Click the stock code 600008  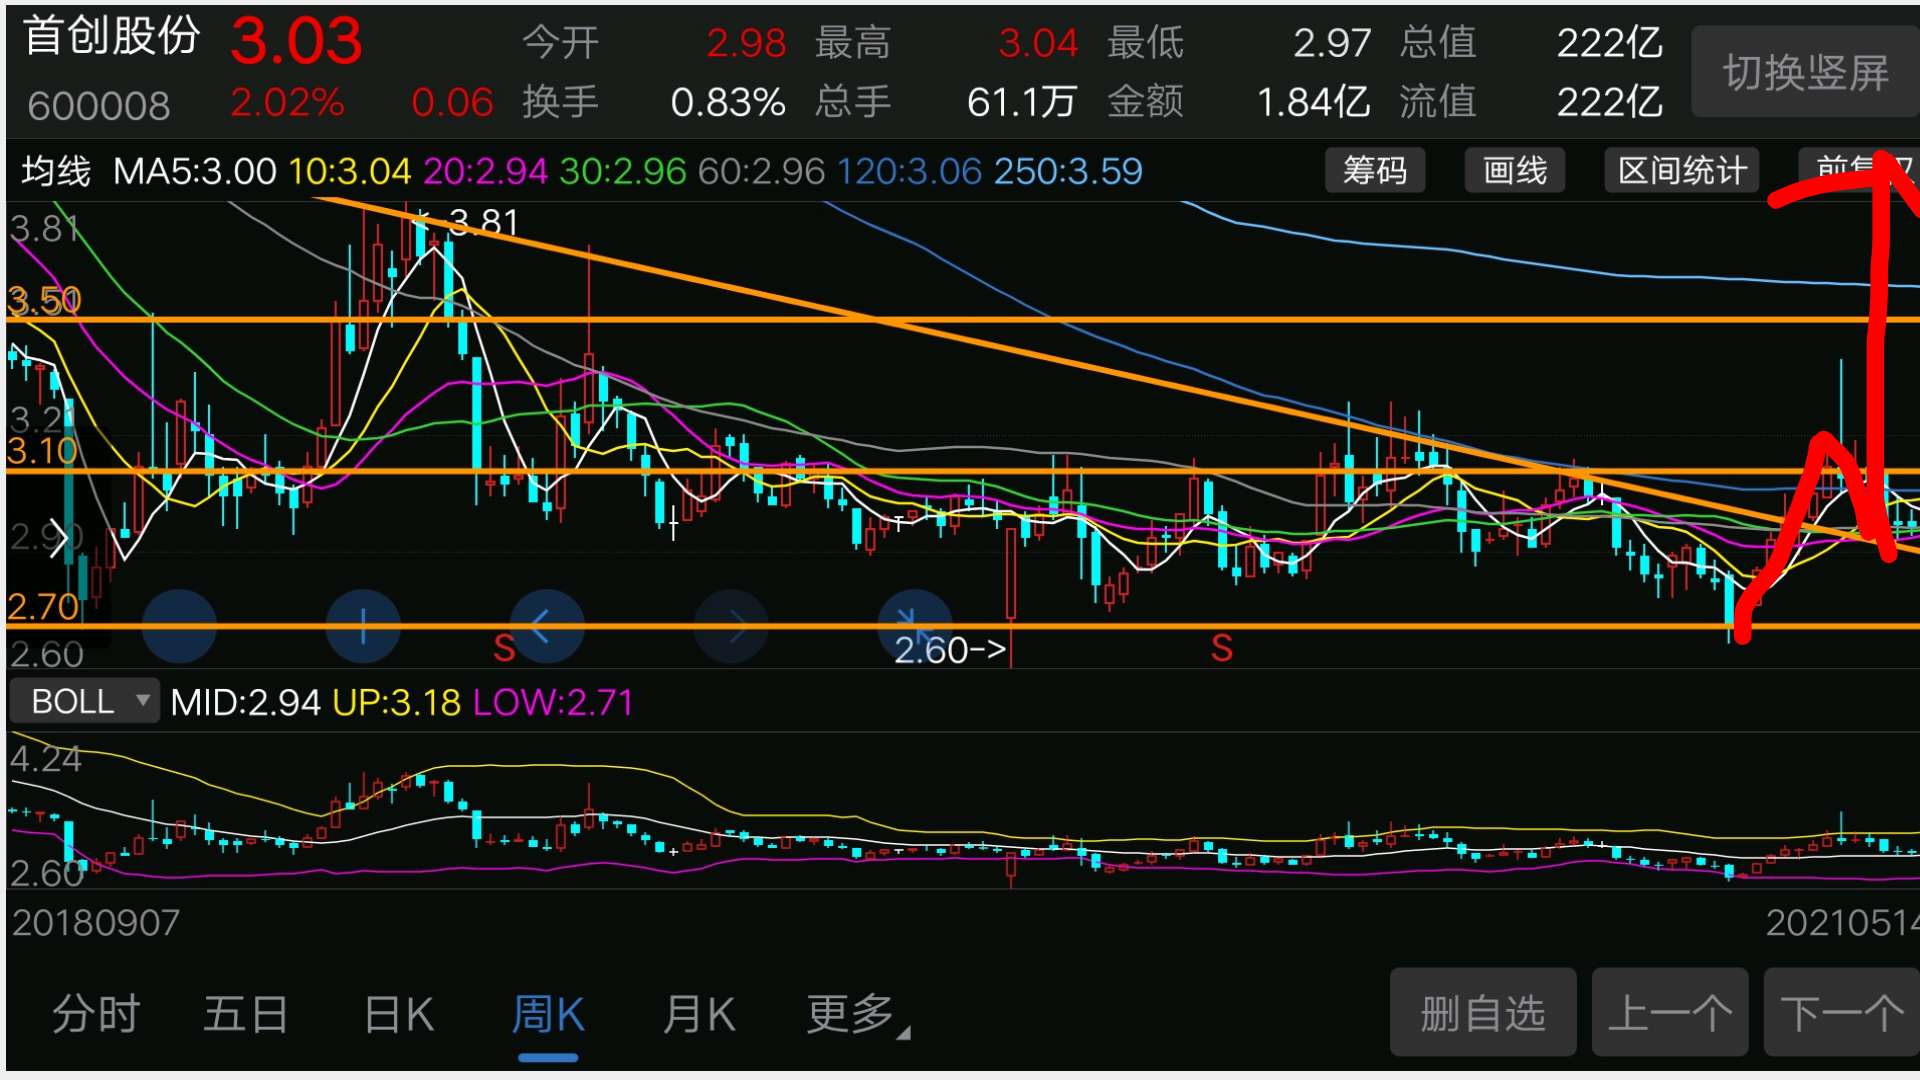[x=99, y=105]
